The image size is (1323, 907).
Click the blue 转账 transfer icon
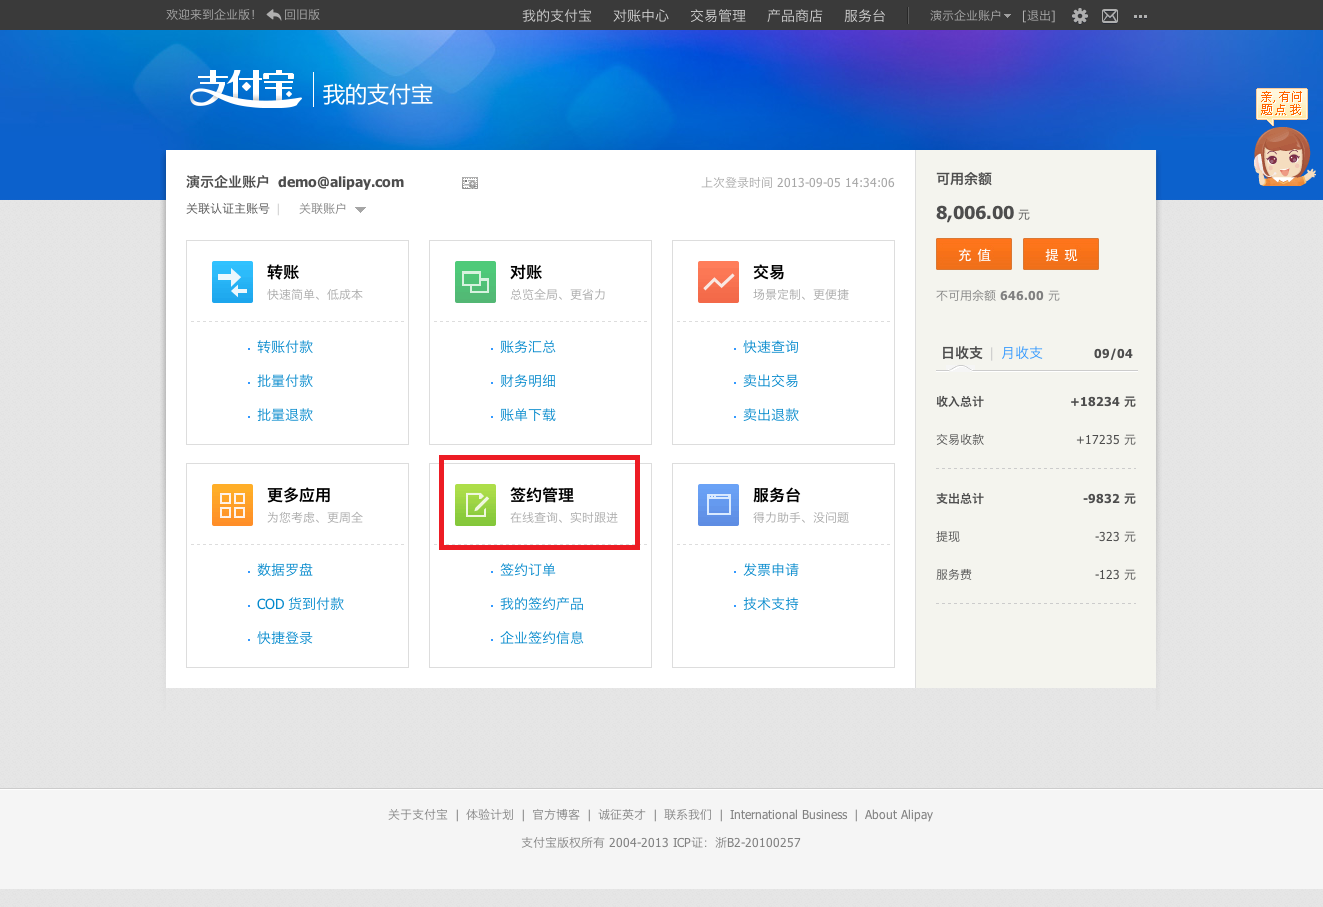[x=232, y=282]
